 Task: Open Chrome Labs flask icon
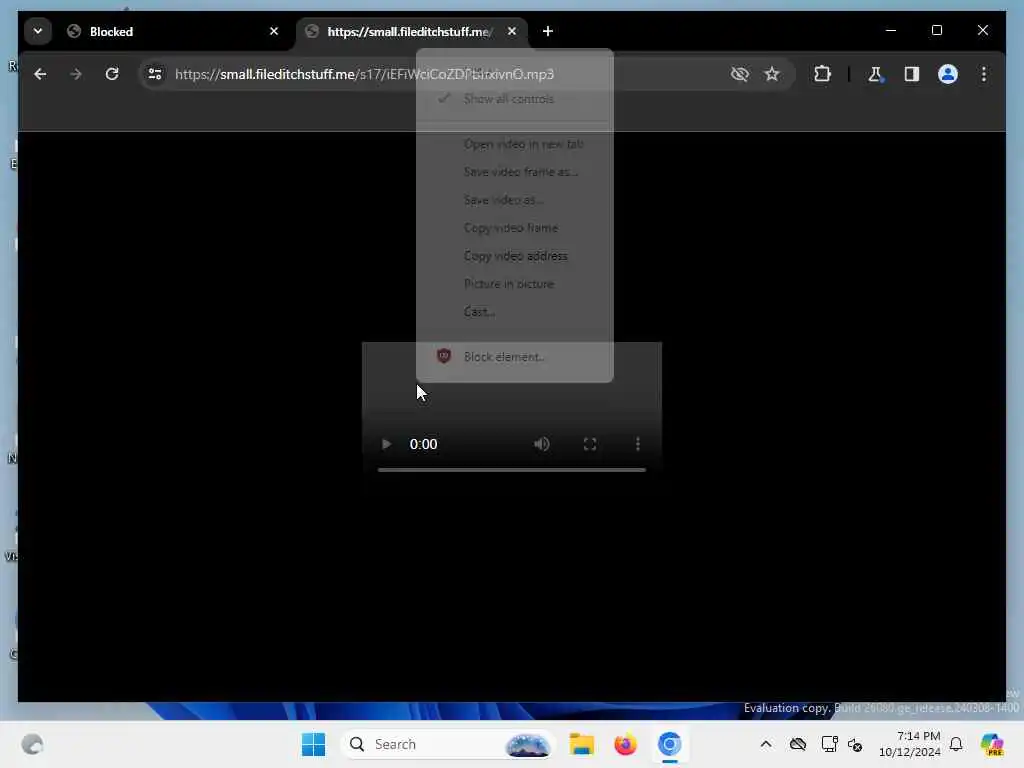875,74
